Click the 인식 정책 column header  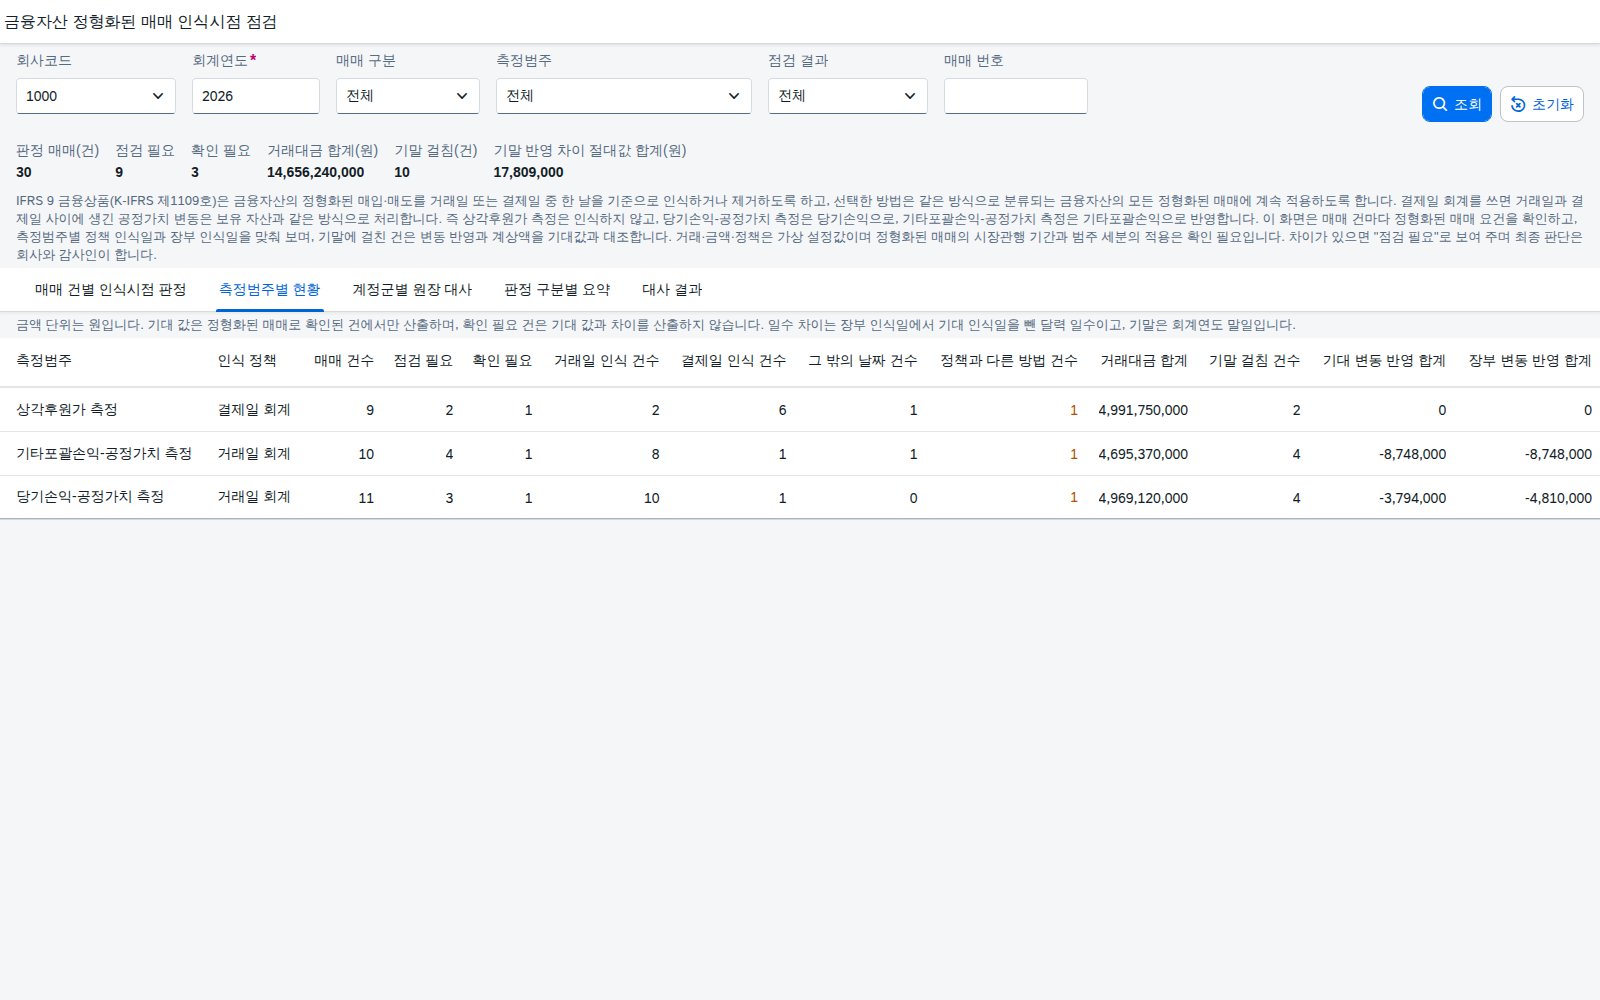point(247,361)
